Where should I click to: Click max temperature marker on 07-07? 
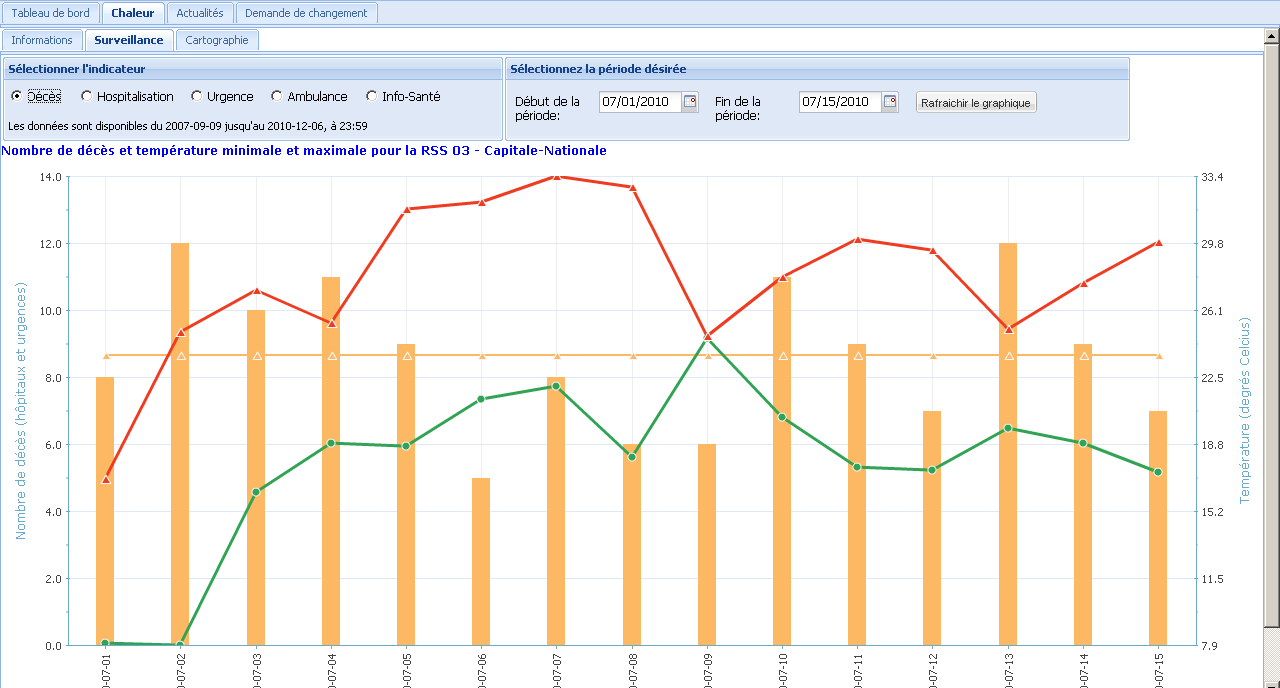557,176
